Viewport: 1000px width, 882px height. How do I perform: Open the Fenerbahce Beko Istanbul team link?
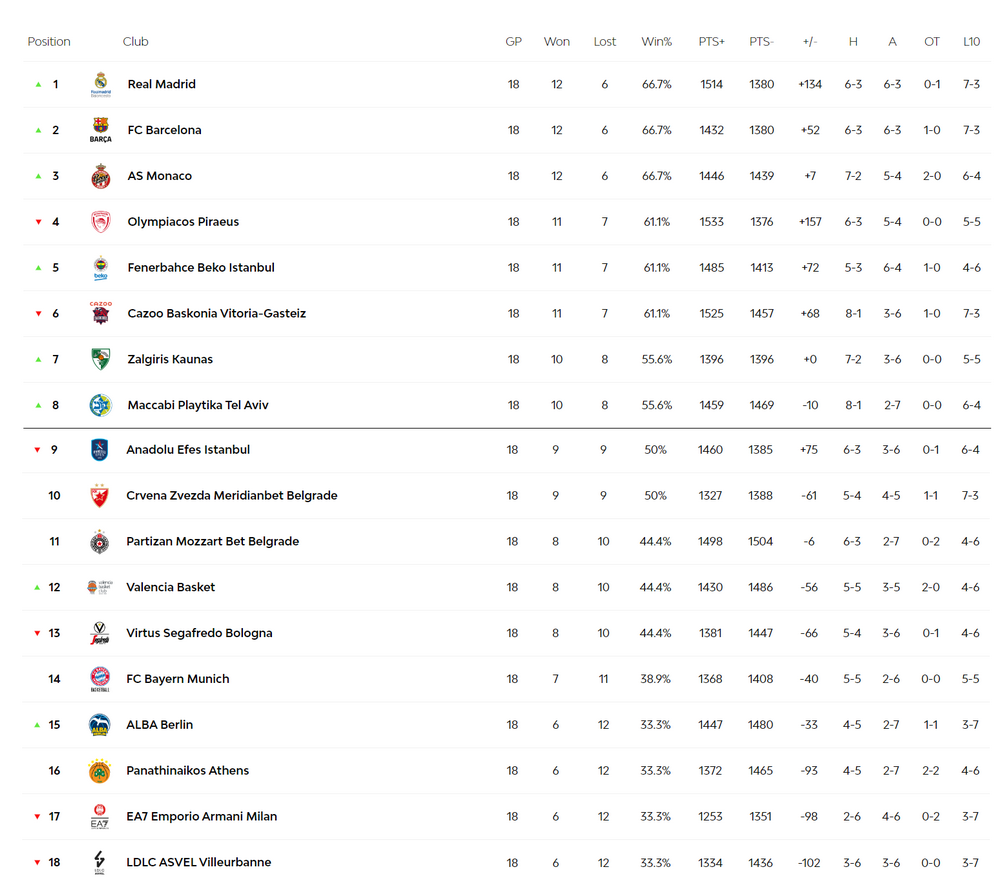pos(201,267)
